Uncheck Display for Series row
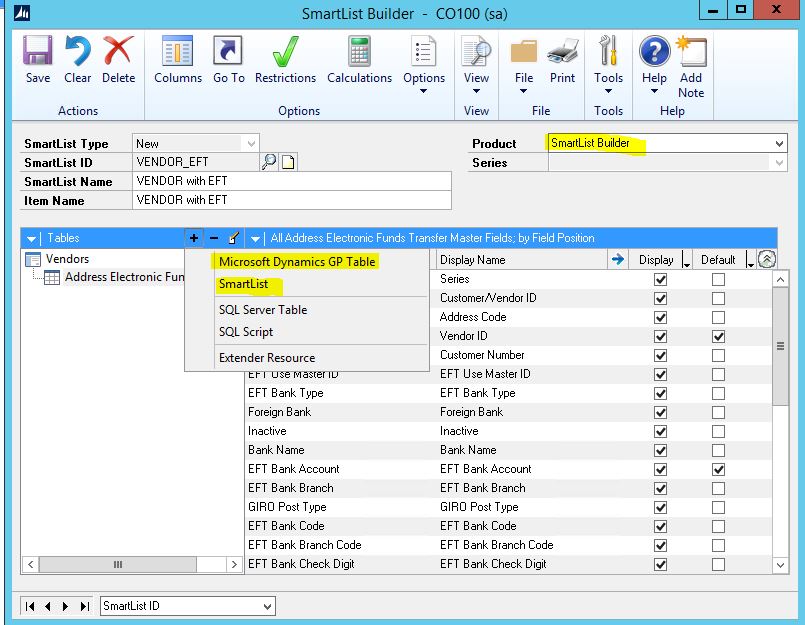 click(x=660, y=279)
